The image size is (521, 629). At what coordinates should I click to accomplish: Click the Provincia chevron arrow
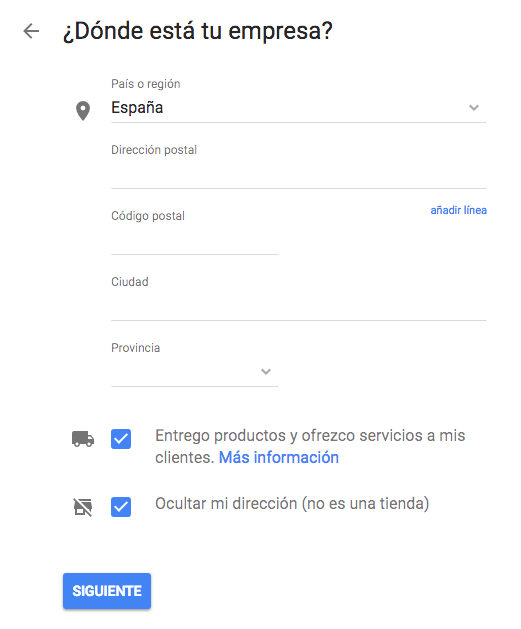266,372
